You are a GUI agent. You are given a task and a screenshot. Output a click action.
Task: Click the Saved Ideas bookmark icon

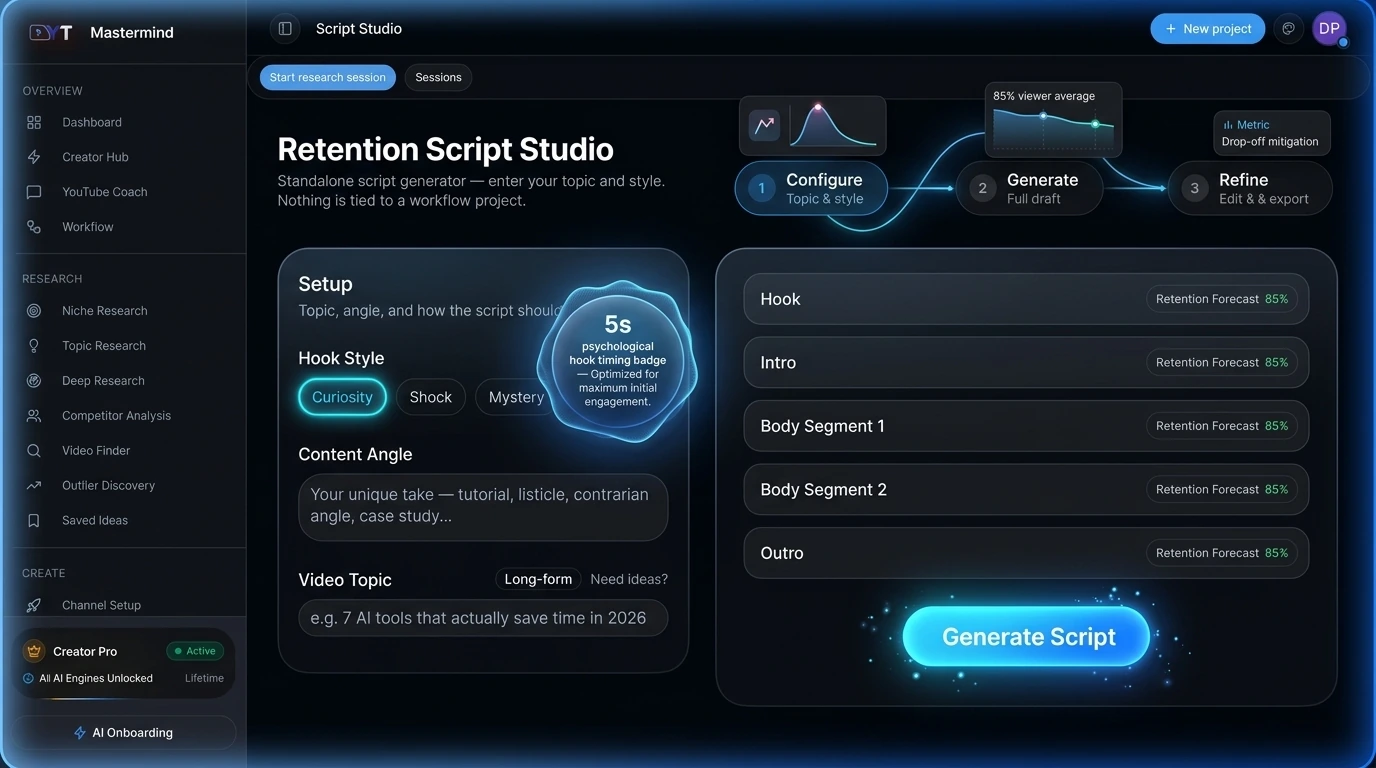[x=34, y=521]
